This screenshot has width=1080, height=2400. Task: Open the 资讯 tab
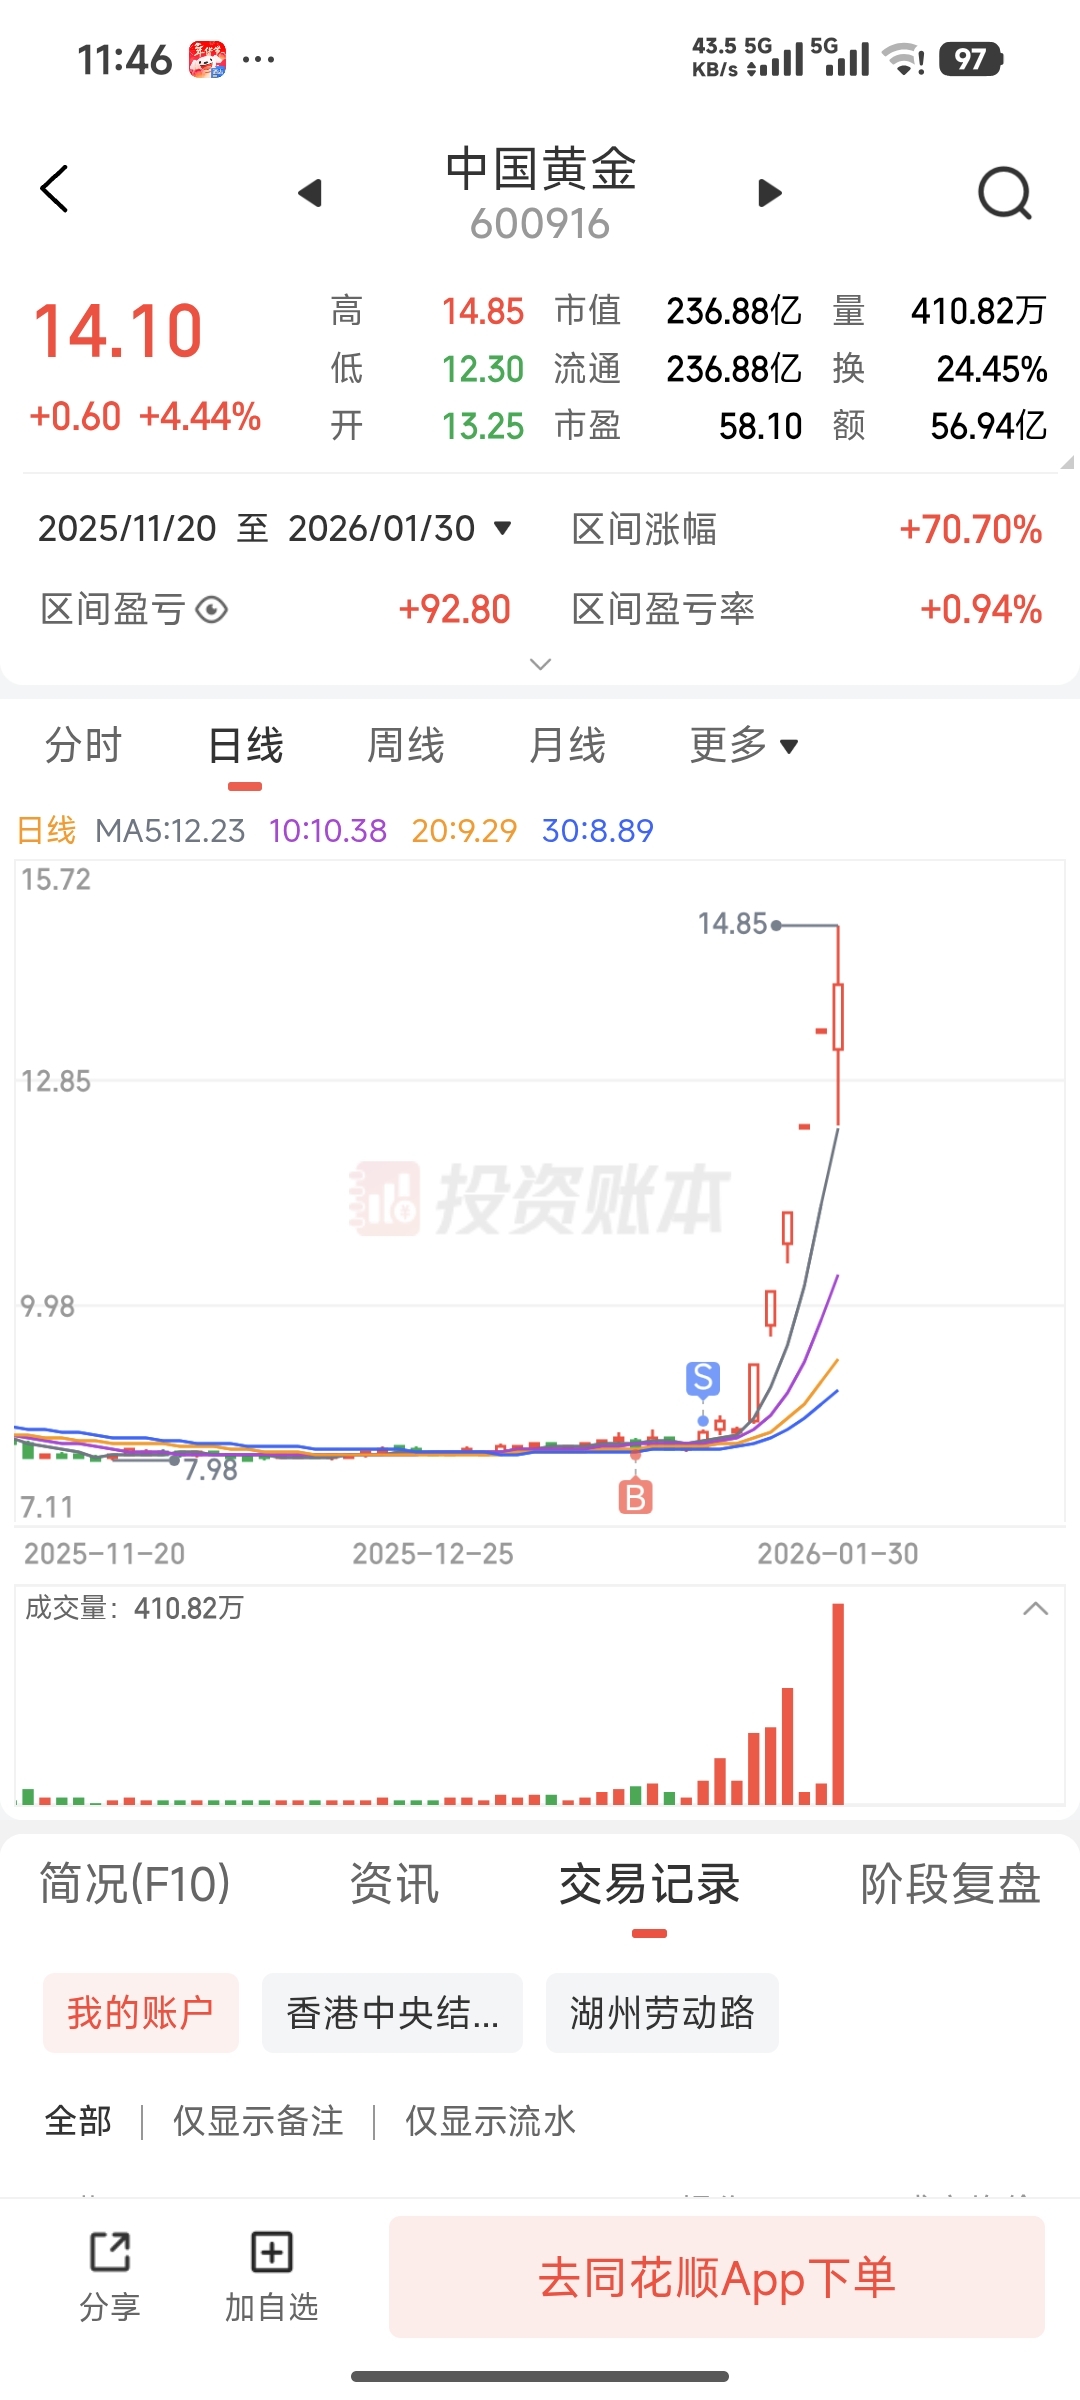coord(394,1884)
